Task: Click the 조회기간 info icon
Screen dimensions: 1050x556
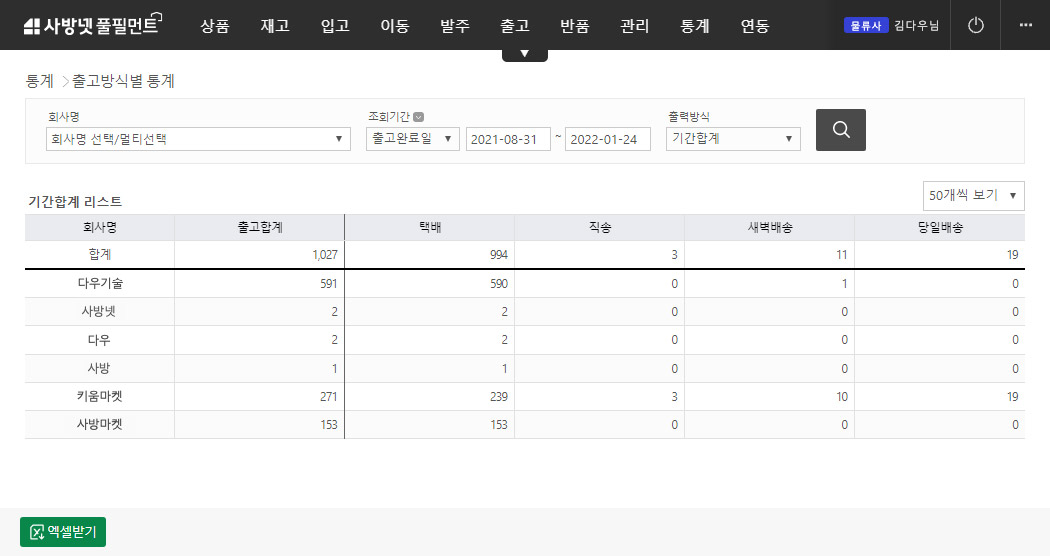Action: 418,117
